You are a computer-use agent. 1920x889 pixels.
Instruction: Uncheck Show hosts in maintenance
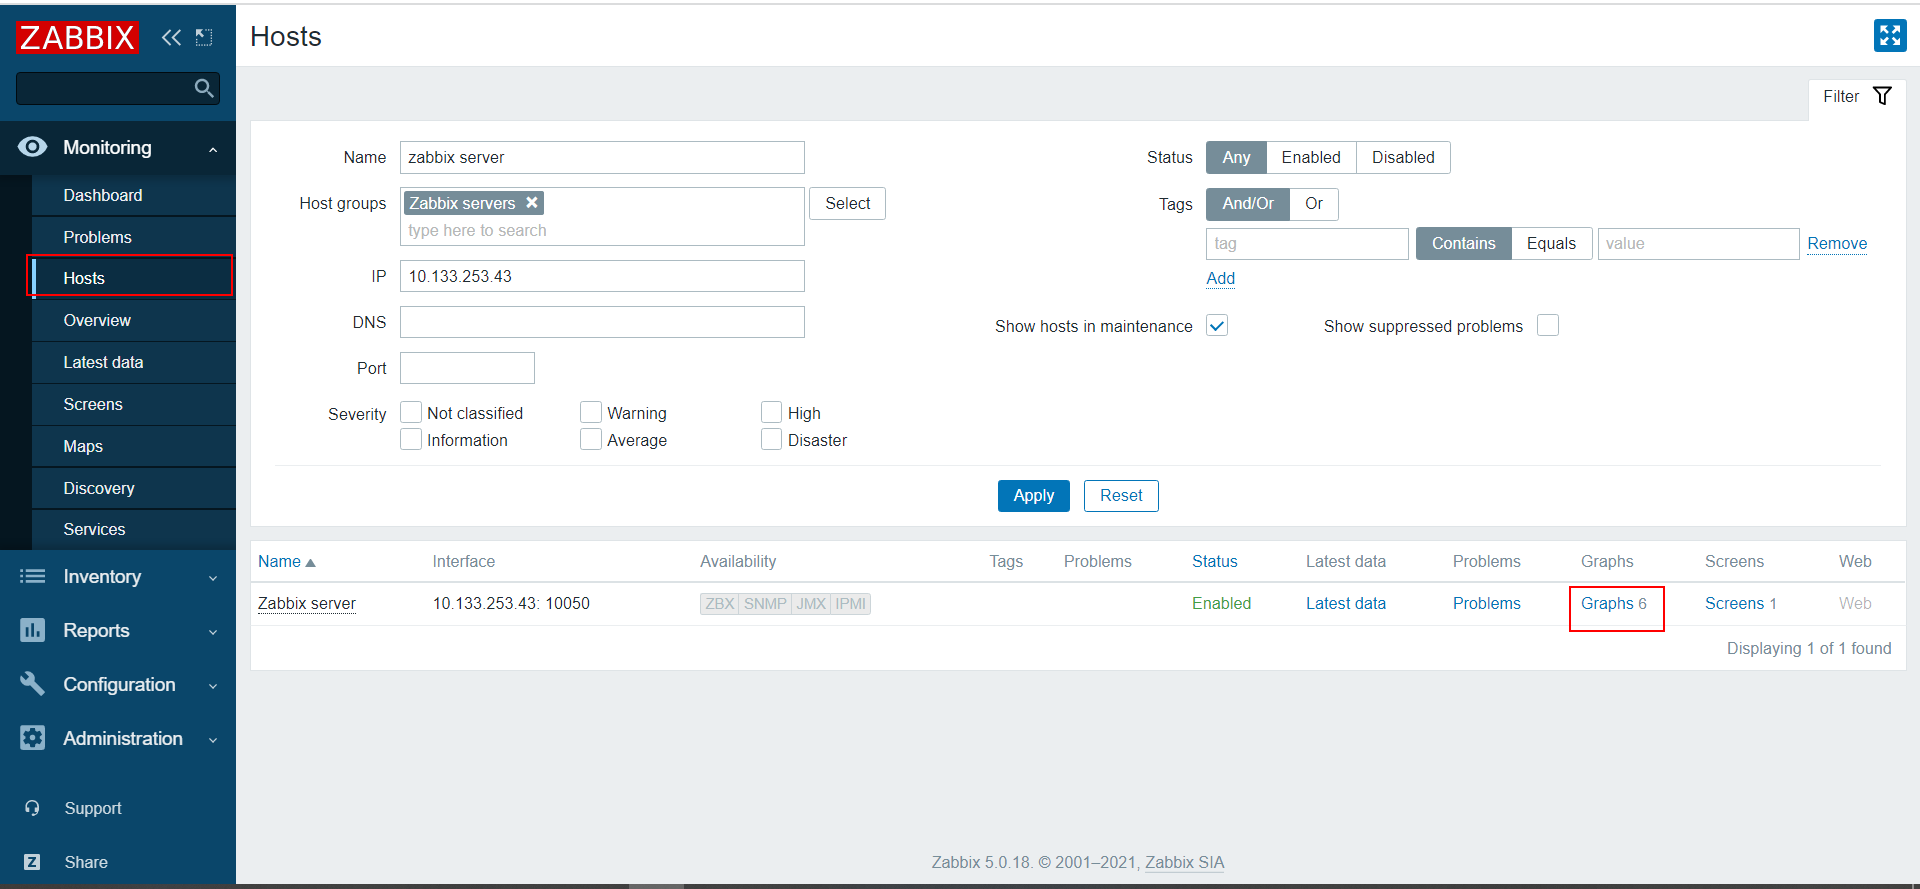pyautogui.click(x=1217, y=325)
